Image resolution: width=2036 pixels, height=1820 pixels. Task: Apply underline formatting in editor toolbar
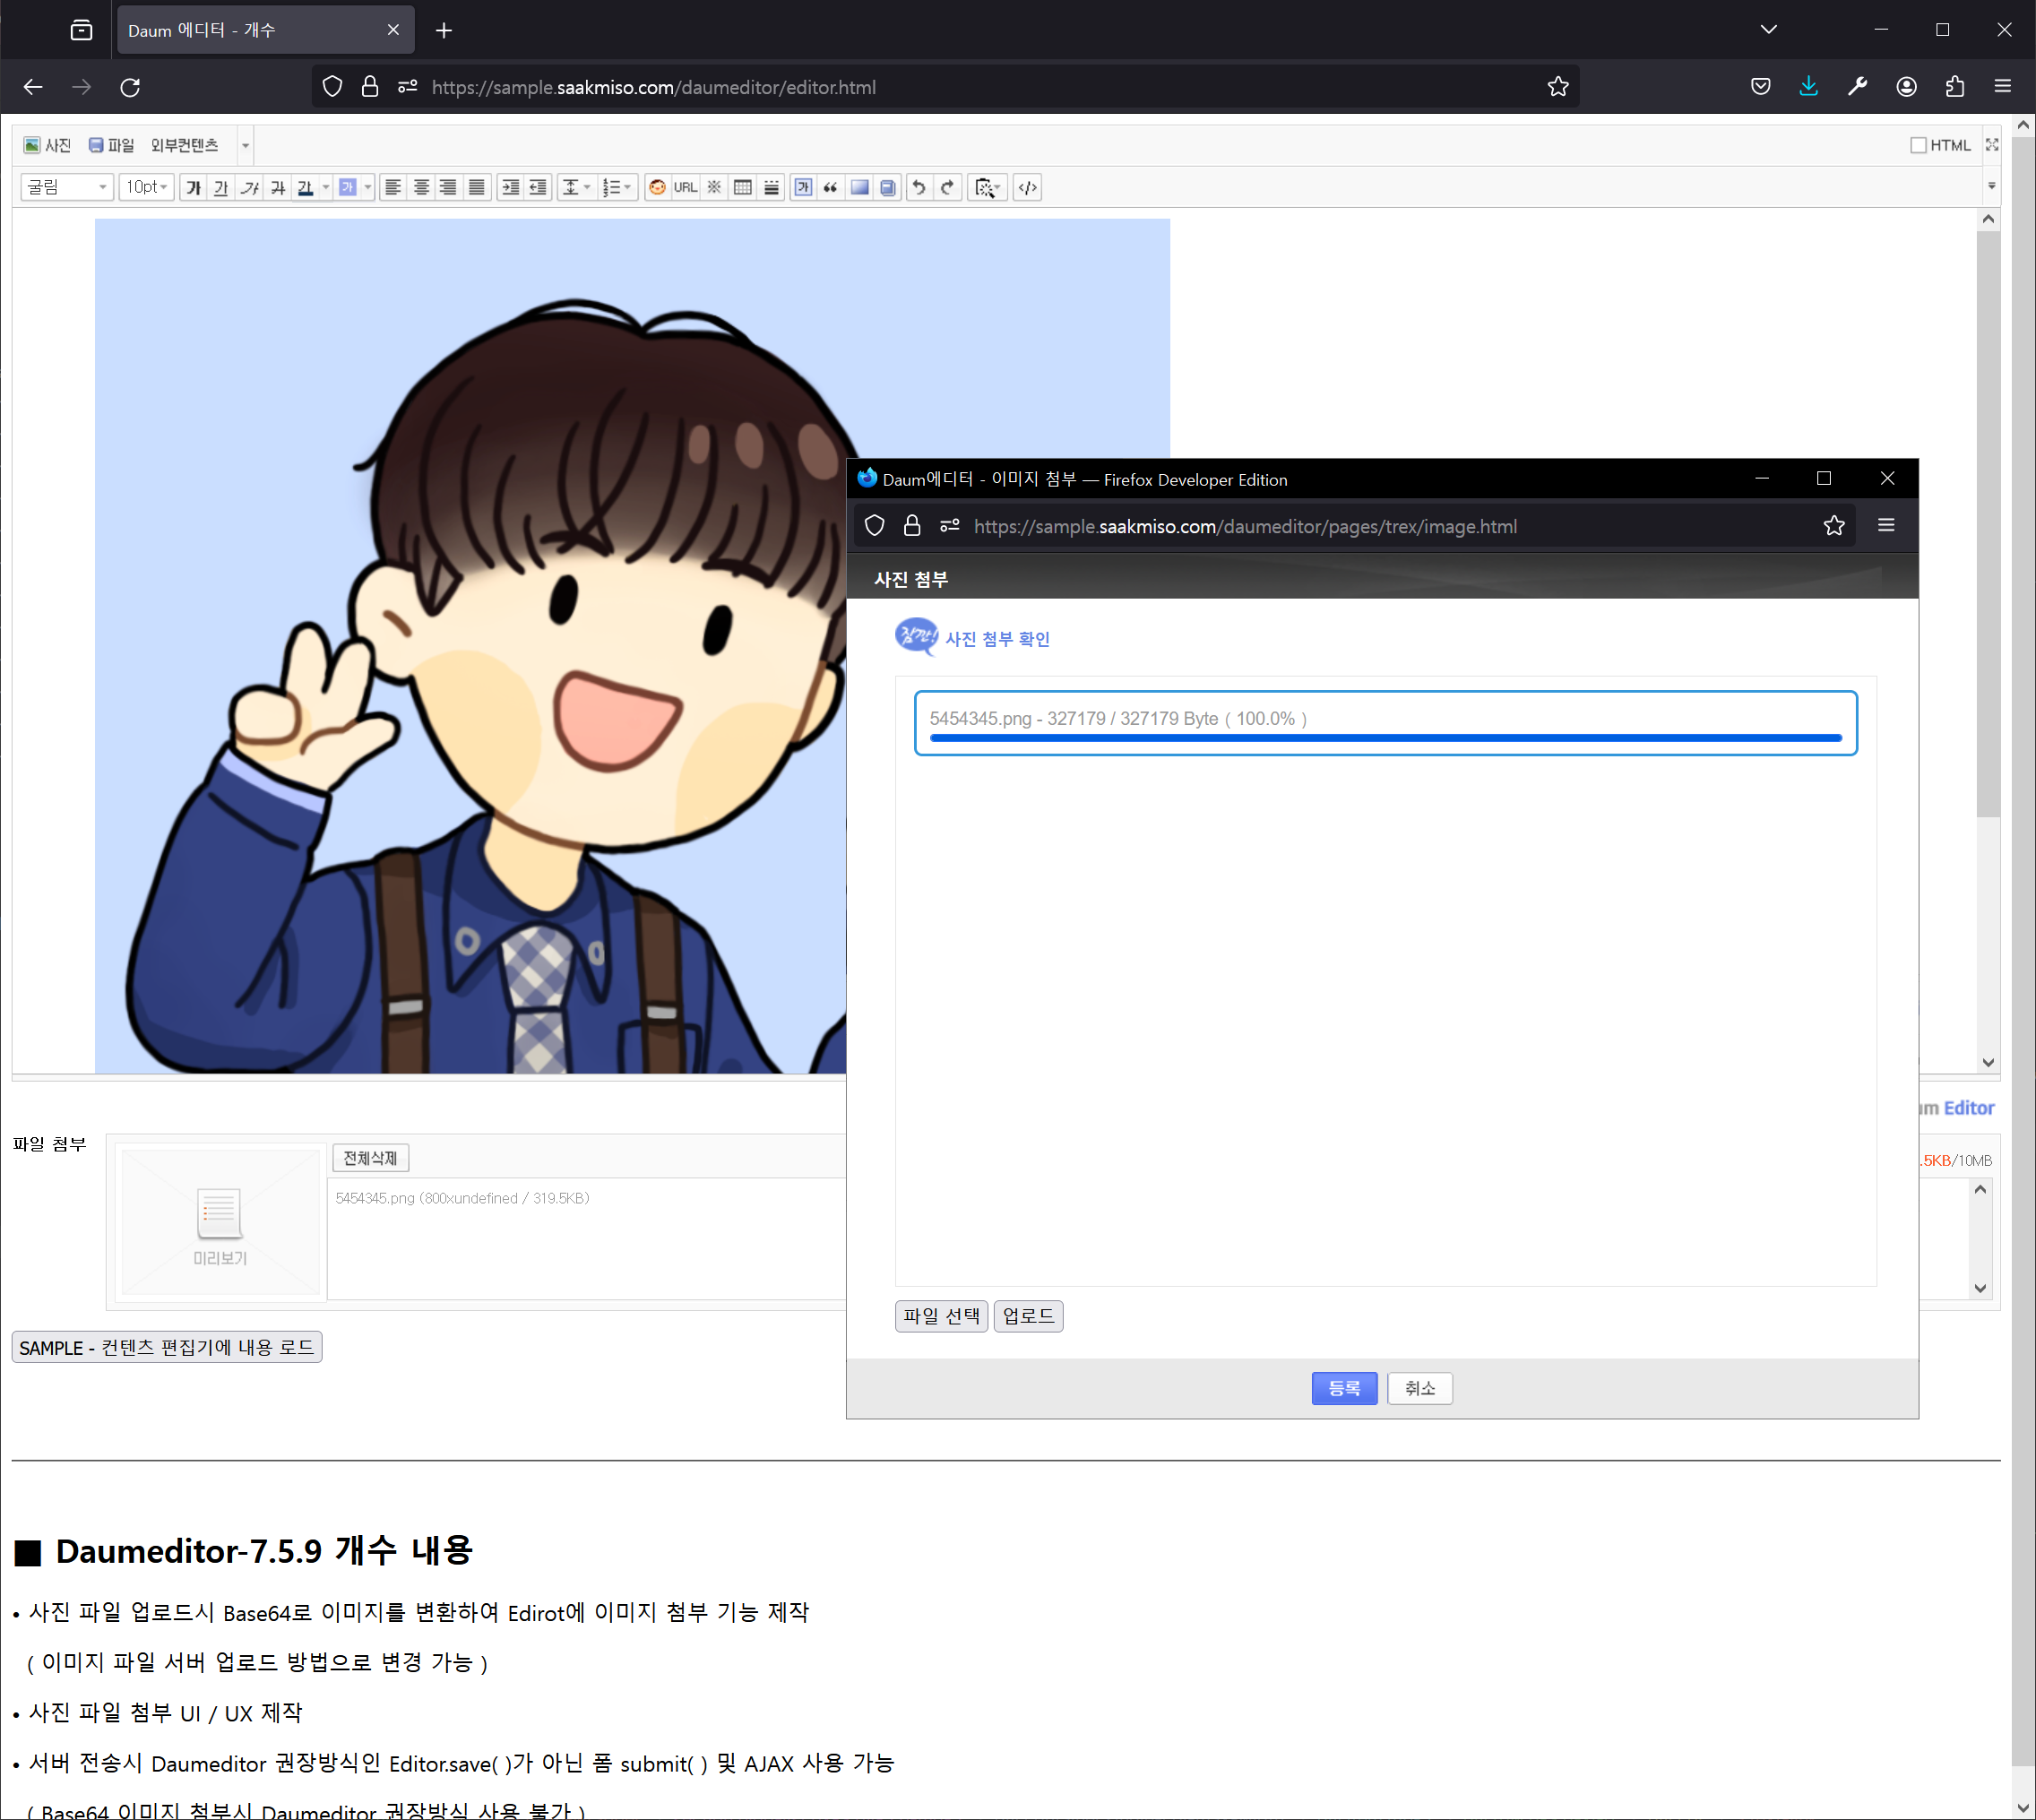[221, 187]
